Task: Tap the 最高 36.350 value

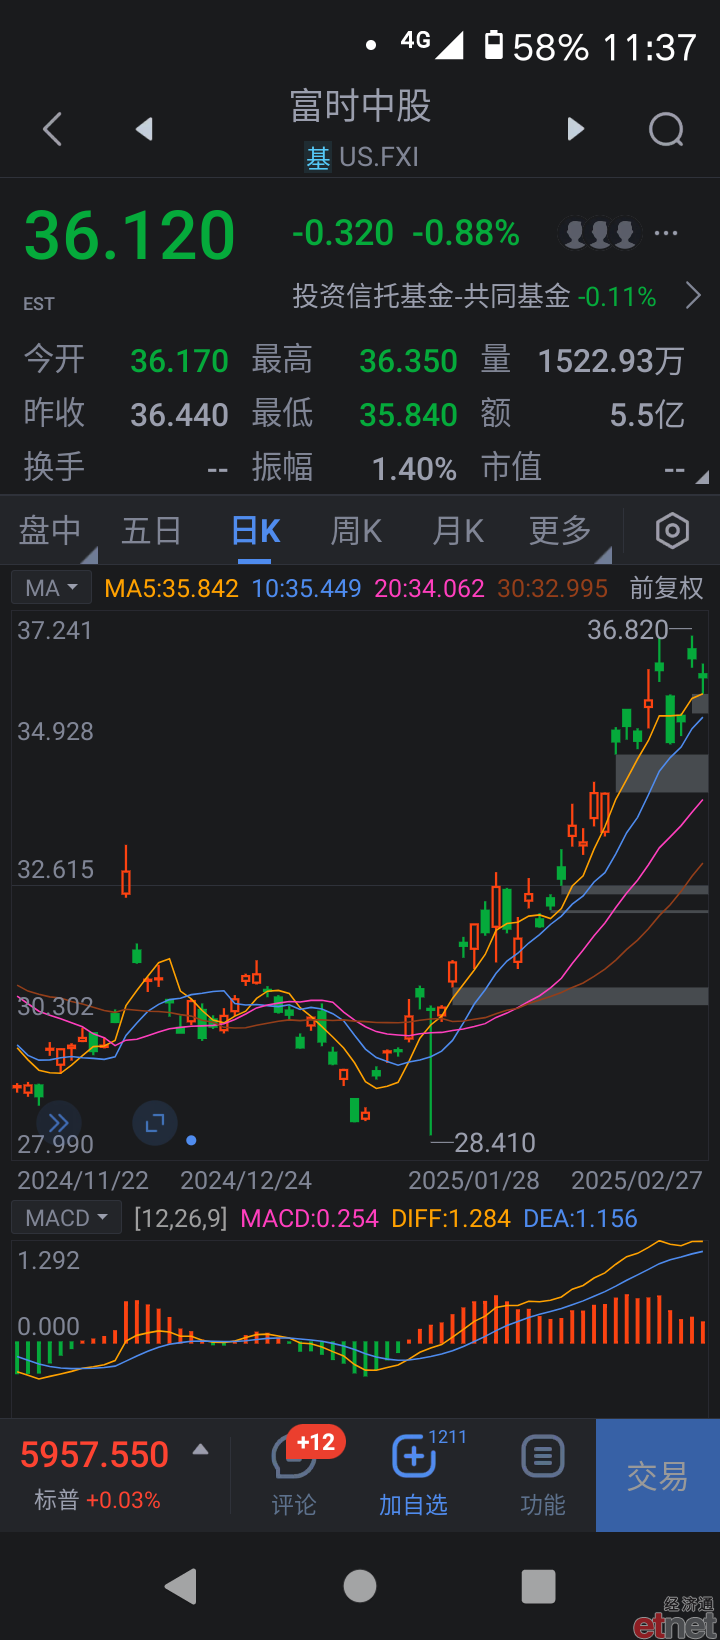Action: click(x=408, y=360)
